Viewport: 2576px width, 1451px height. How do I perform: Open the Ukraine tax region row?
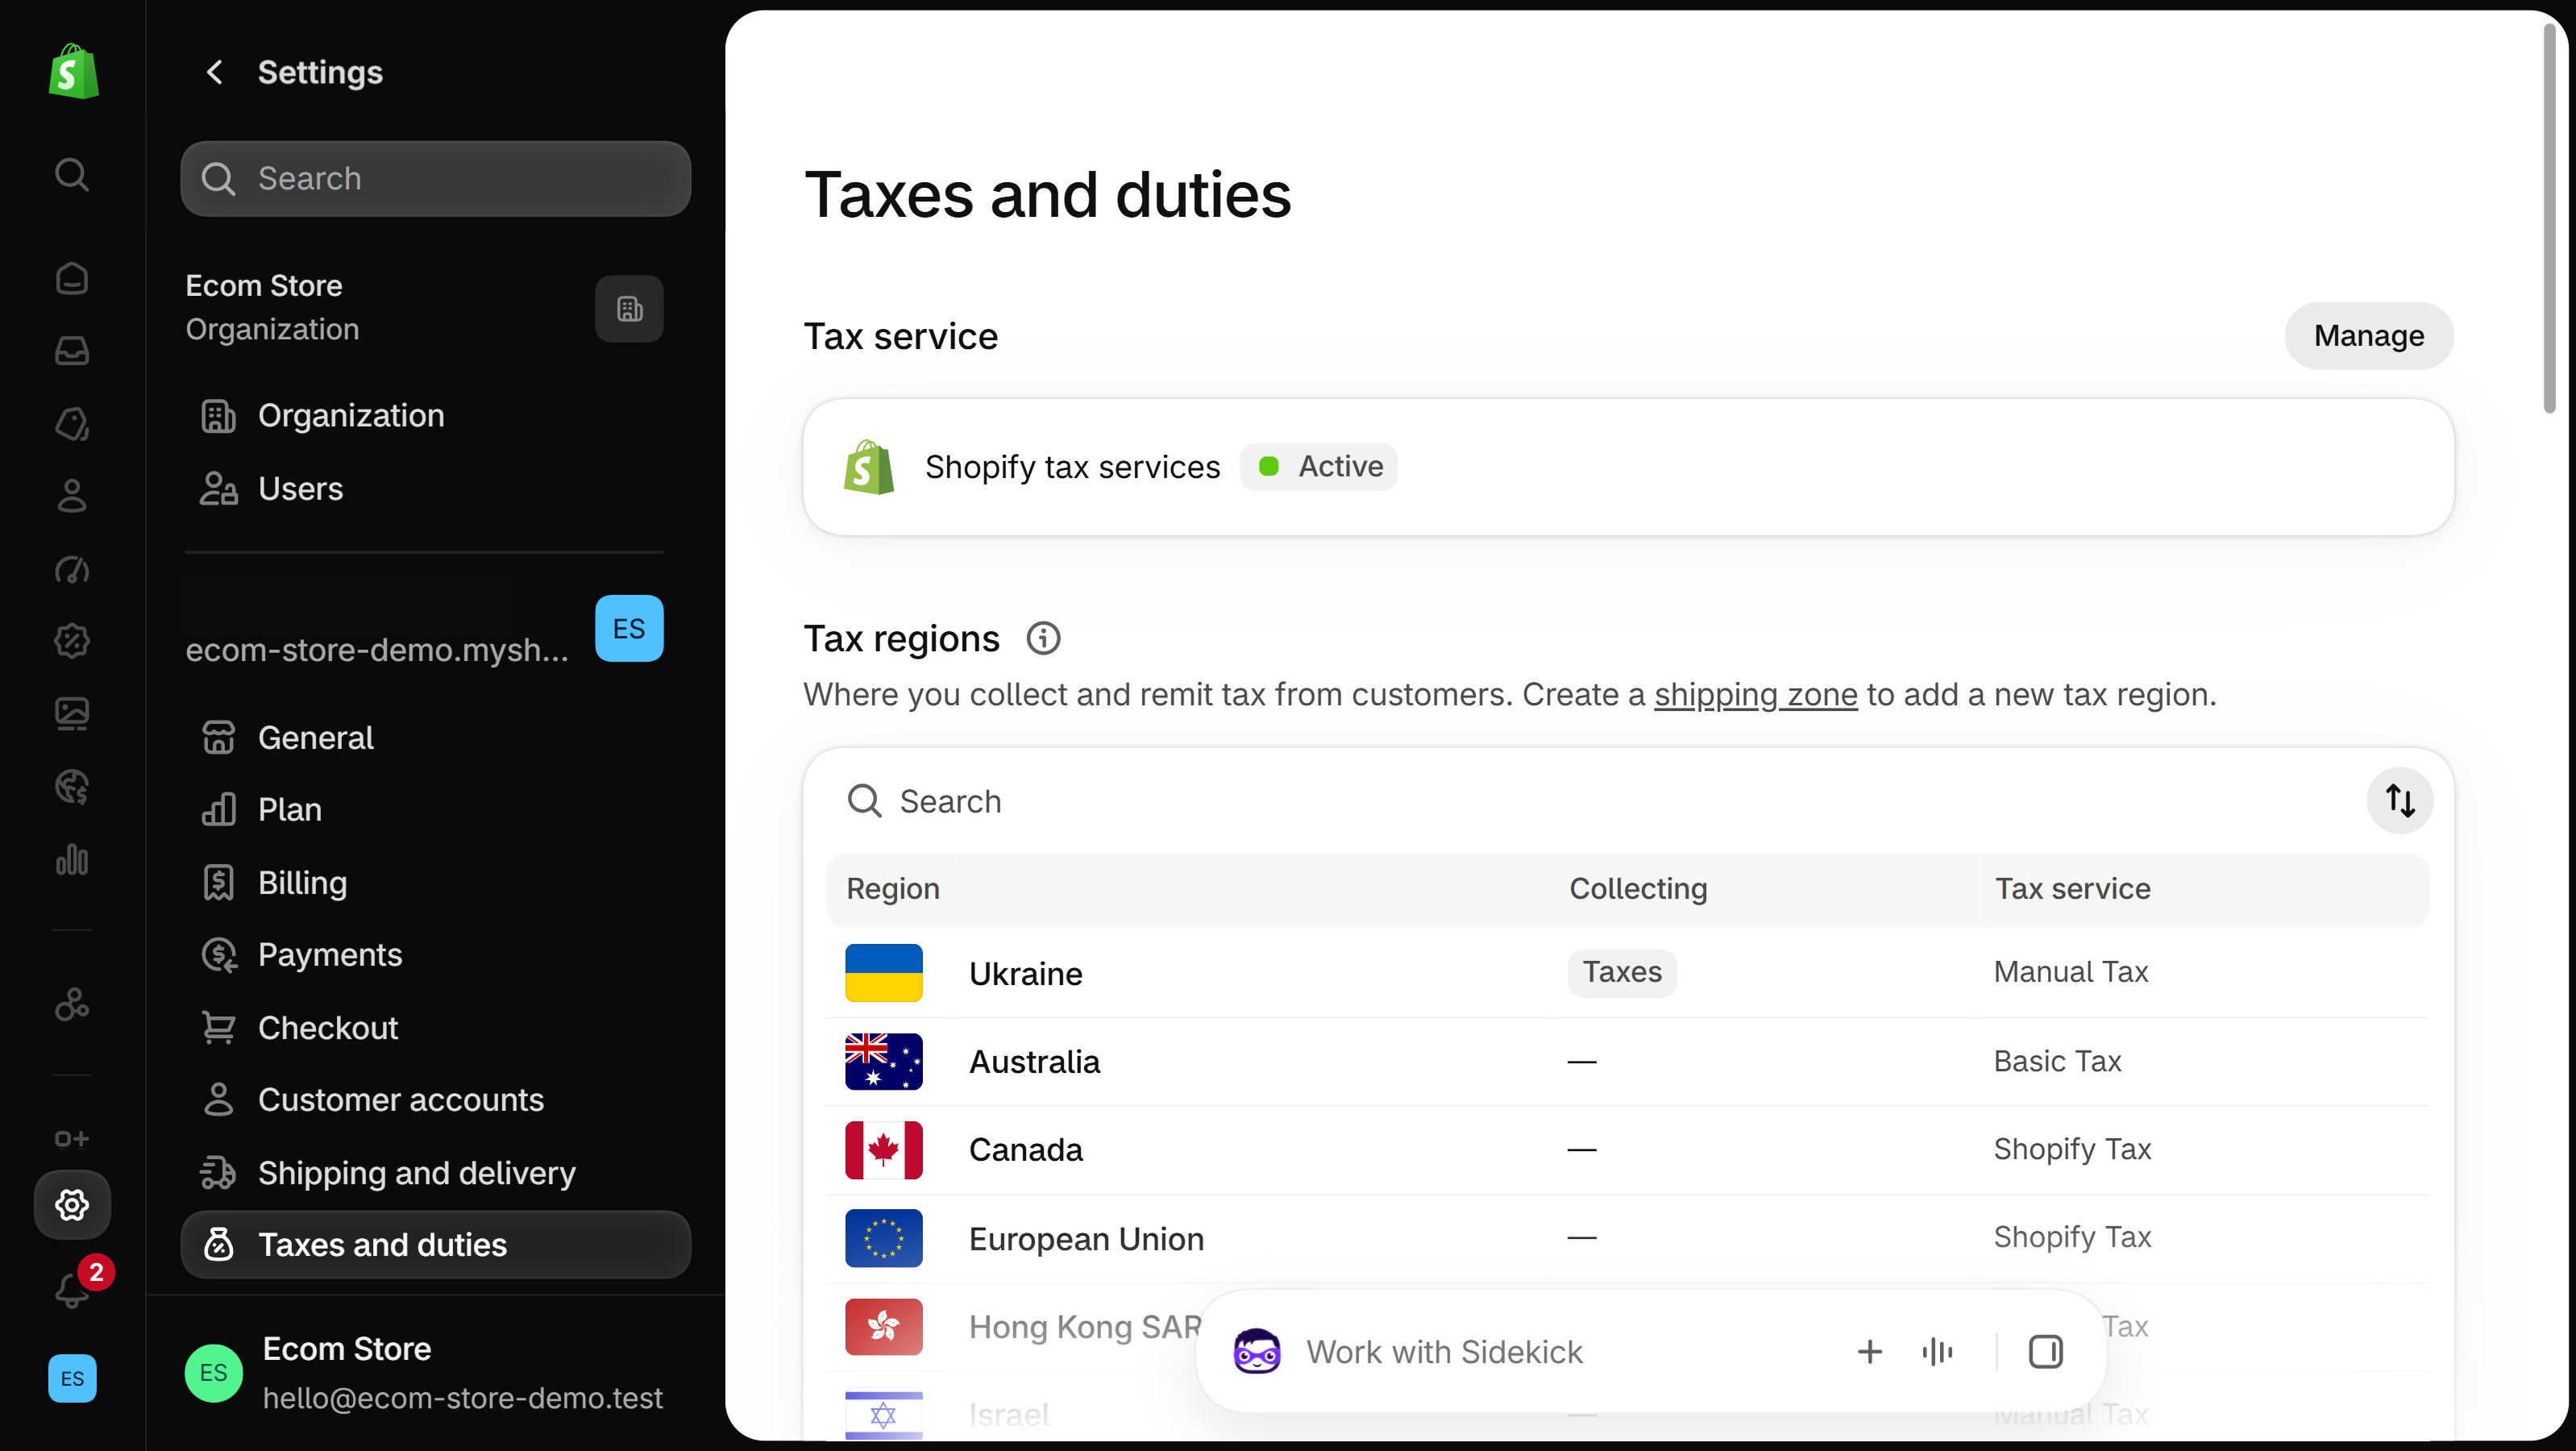coord(1628,972)
